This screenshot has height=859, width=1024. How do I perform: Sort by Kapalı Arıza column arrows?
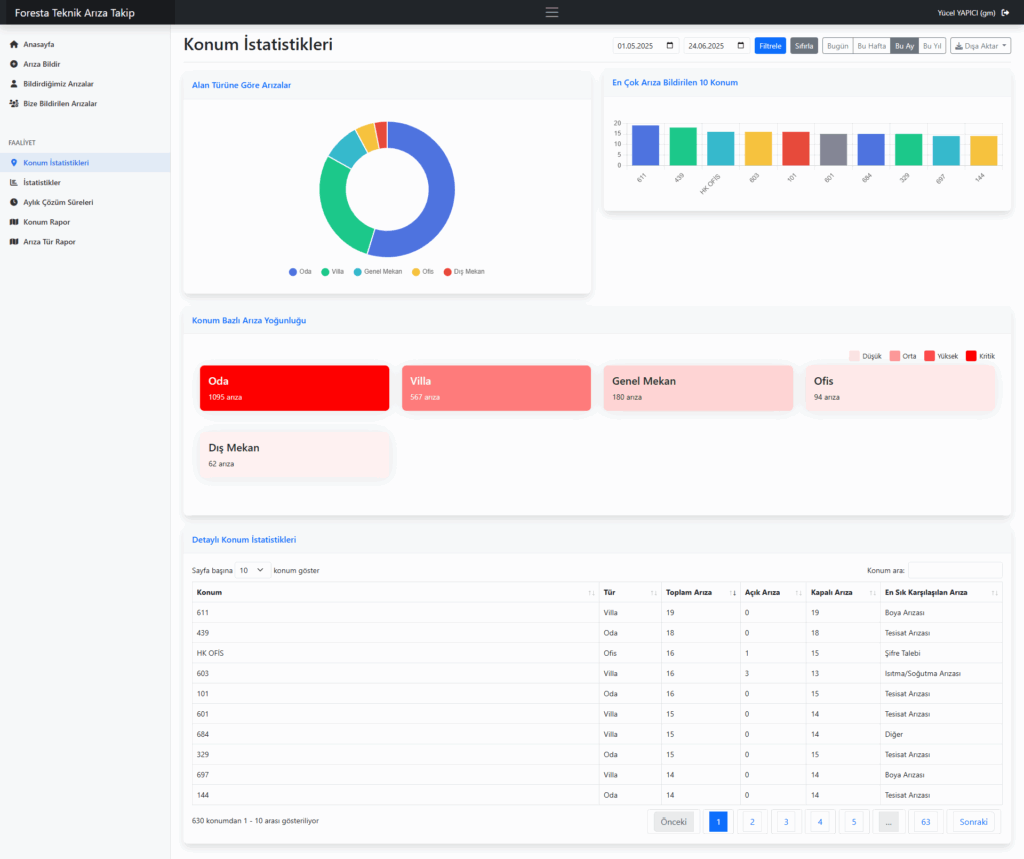point(872,592)
